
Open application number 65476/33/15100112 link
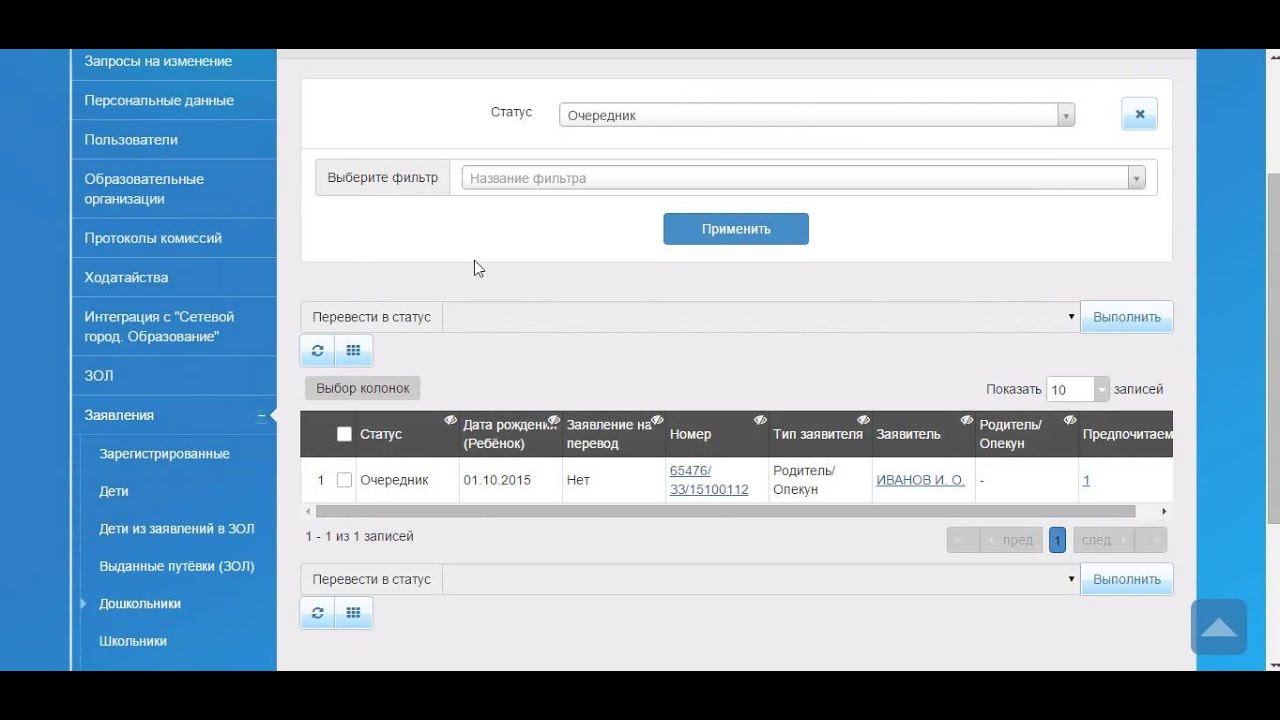point(709,480)
